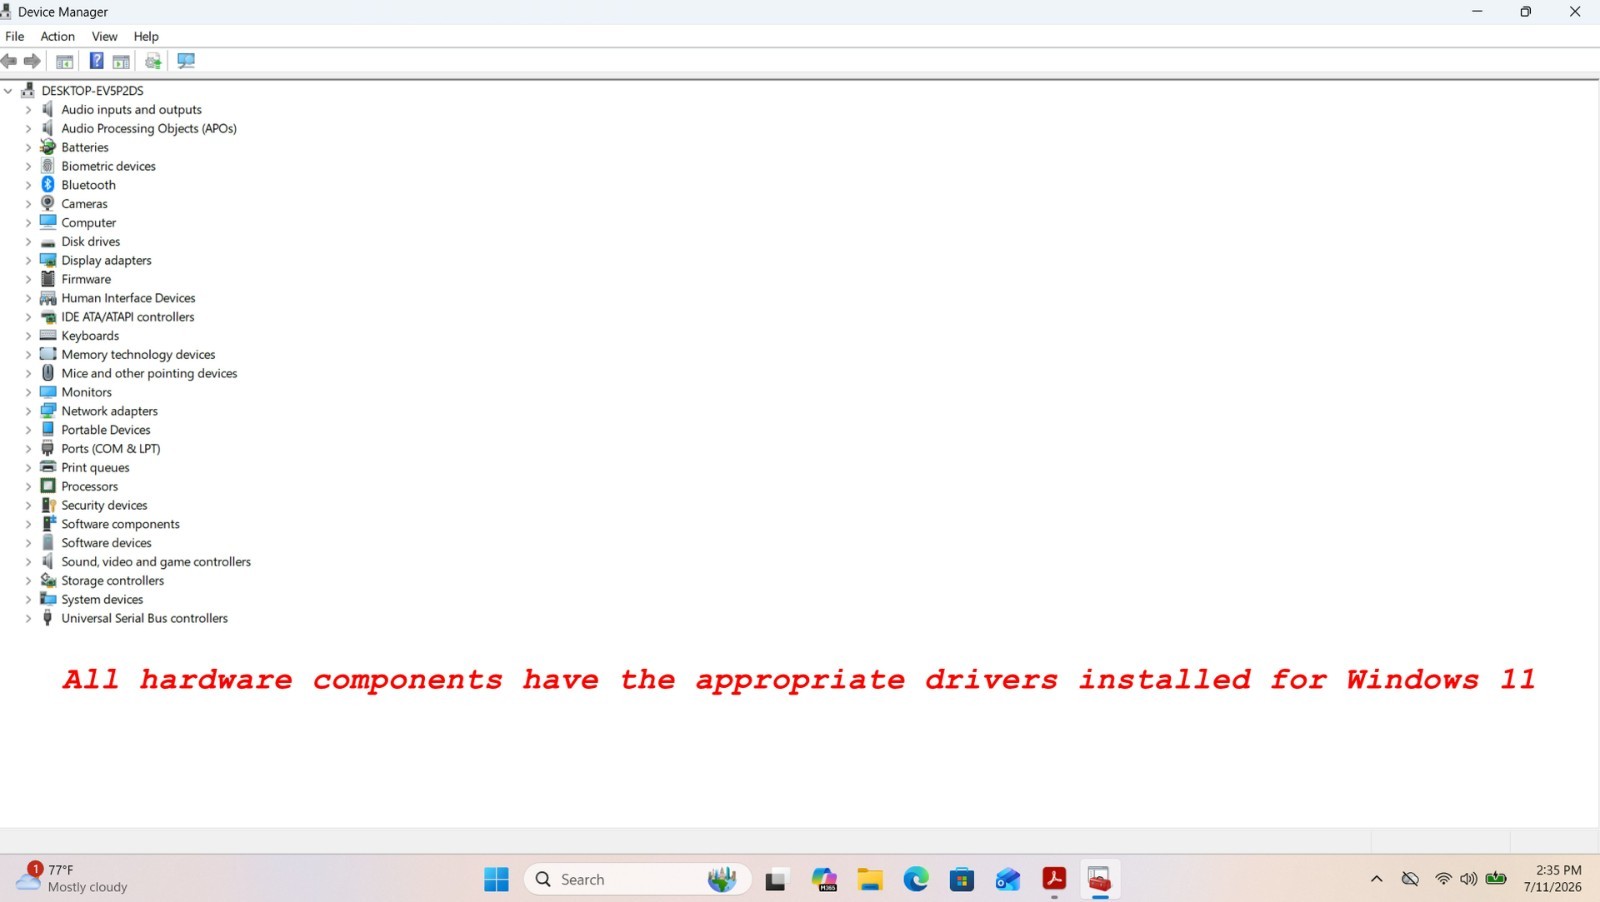Screen dimensions: 1600x902
Task: Select the Software components label
Action: pyautogui.click(x=120, y=524)
